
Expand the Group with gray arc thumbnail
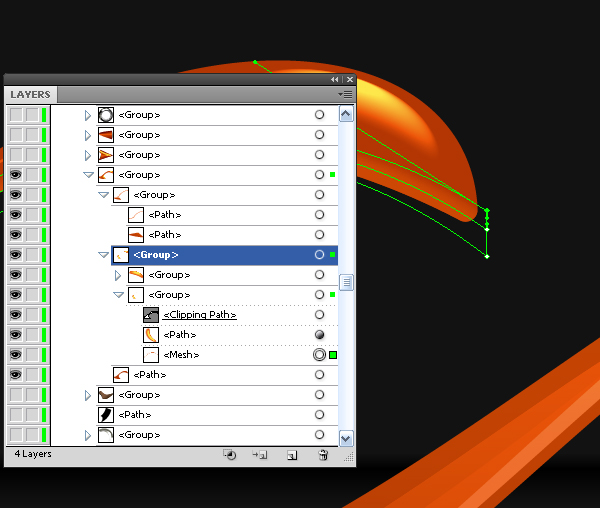[88, 435]
